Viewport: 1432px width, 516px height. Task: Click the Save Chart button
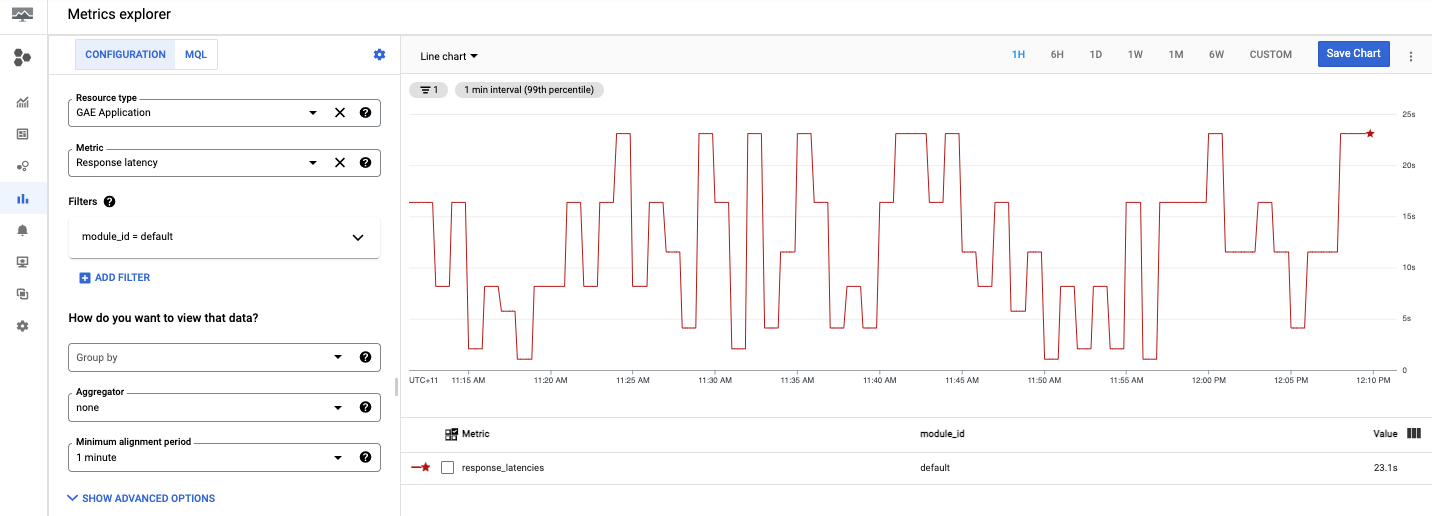[1353, 54]
